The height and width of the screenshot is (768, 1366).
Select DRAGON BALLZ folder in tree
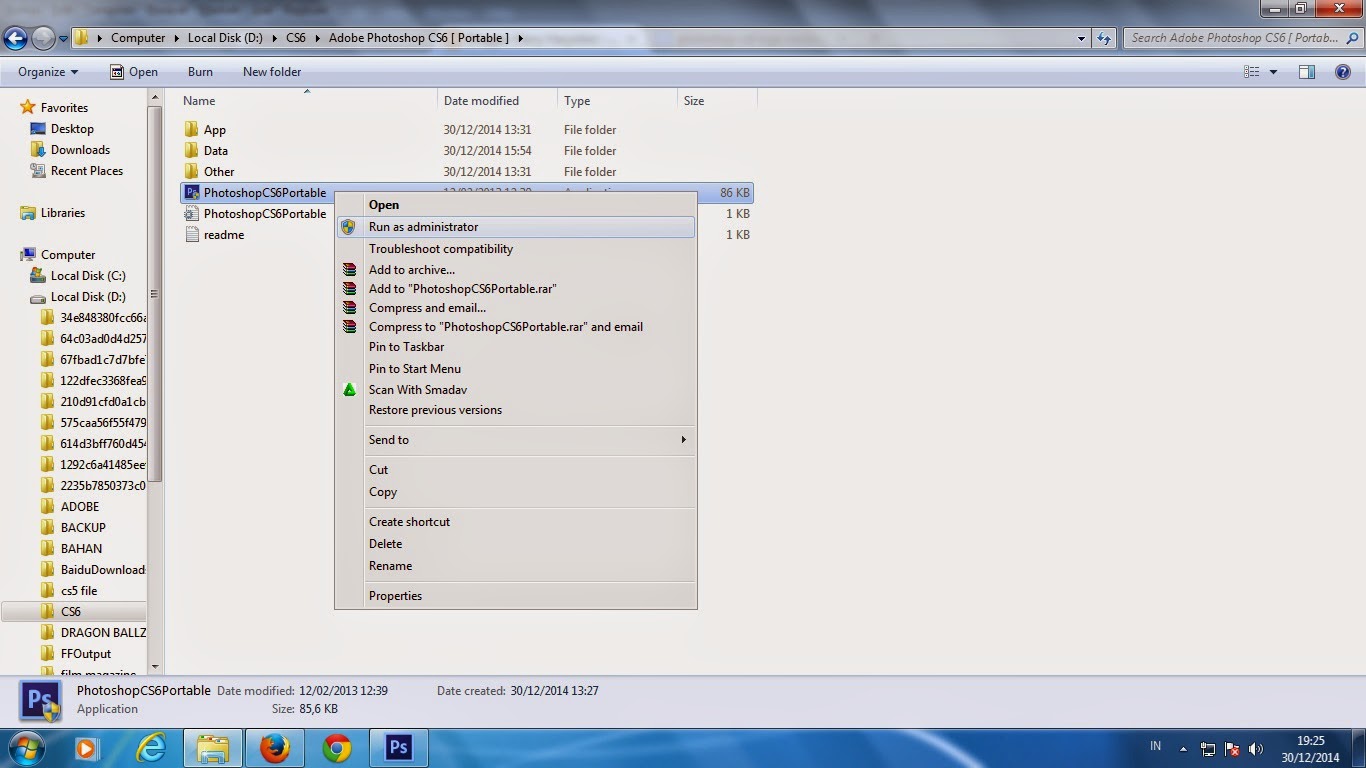[103, 633]
